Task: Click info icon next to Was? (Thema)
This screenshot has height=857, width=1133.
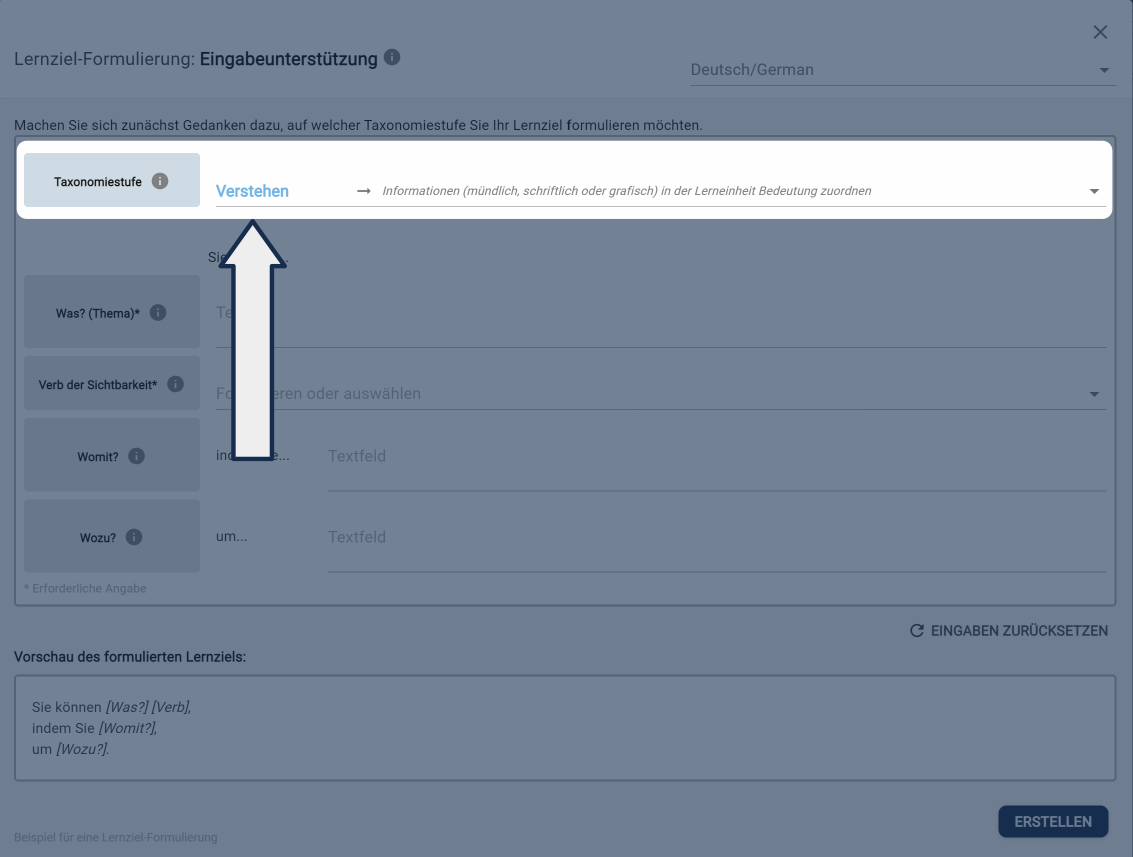Action: point(158,312)
